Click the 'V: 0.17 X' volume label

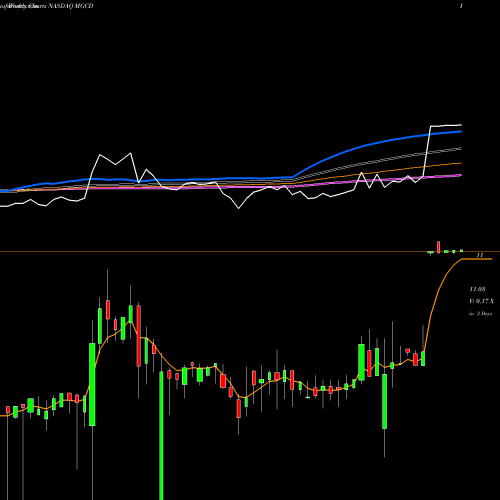(481, 301)
